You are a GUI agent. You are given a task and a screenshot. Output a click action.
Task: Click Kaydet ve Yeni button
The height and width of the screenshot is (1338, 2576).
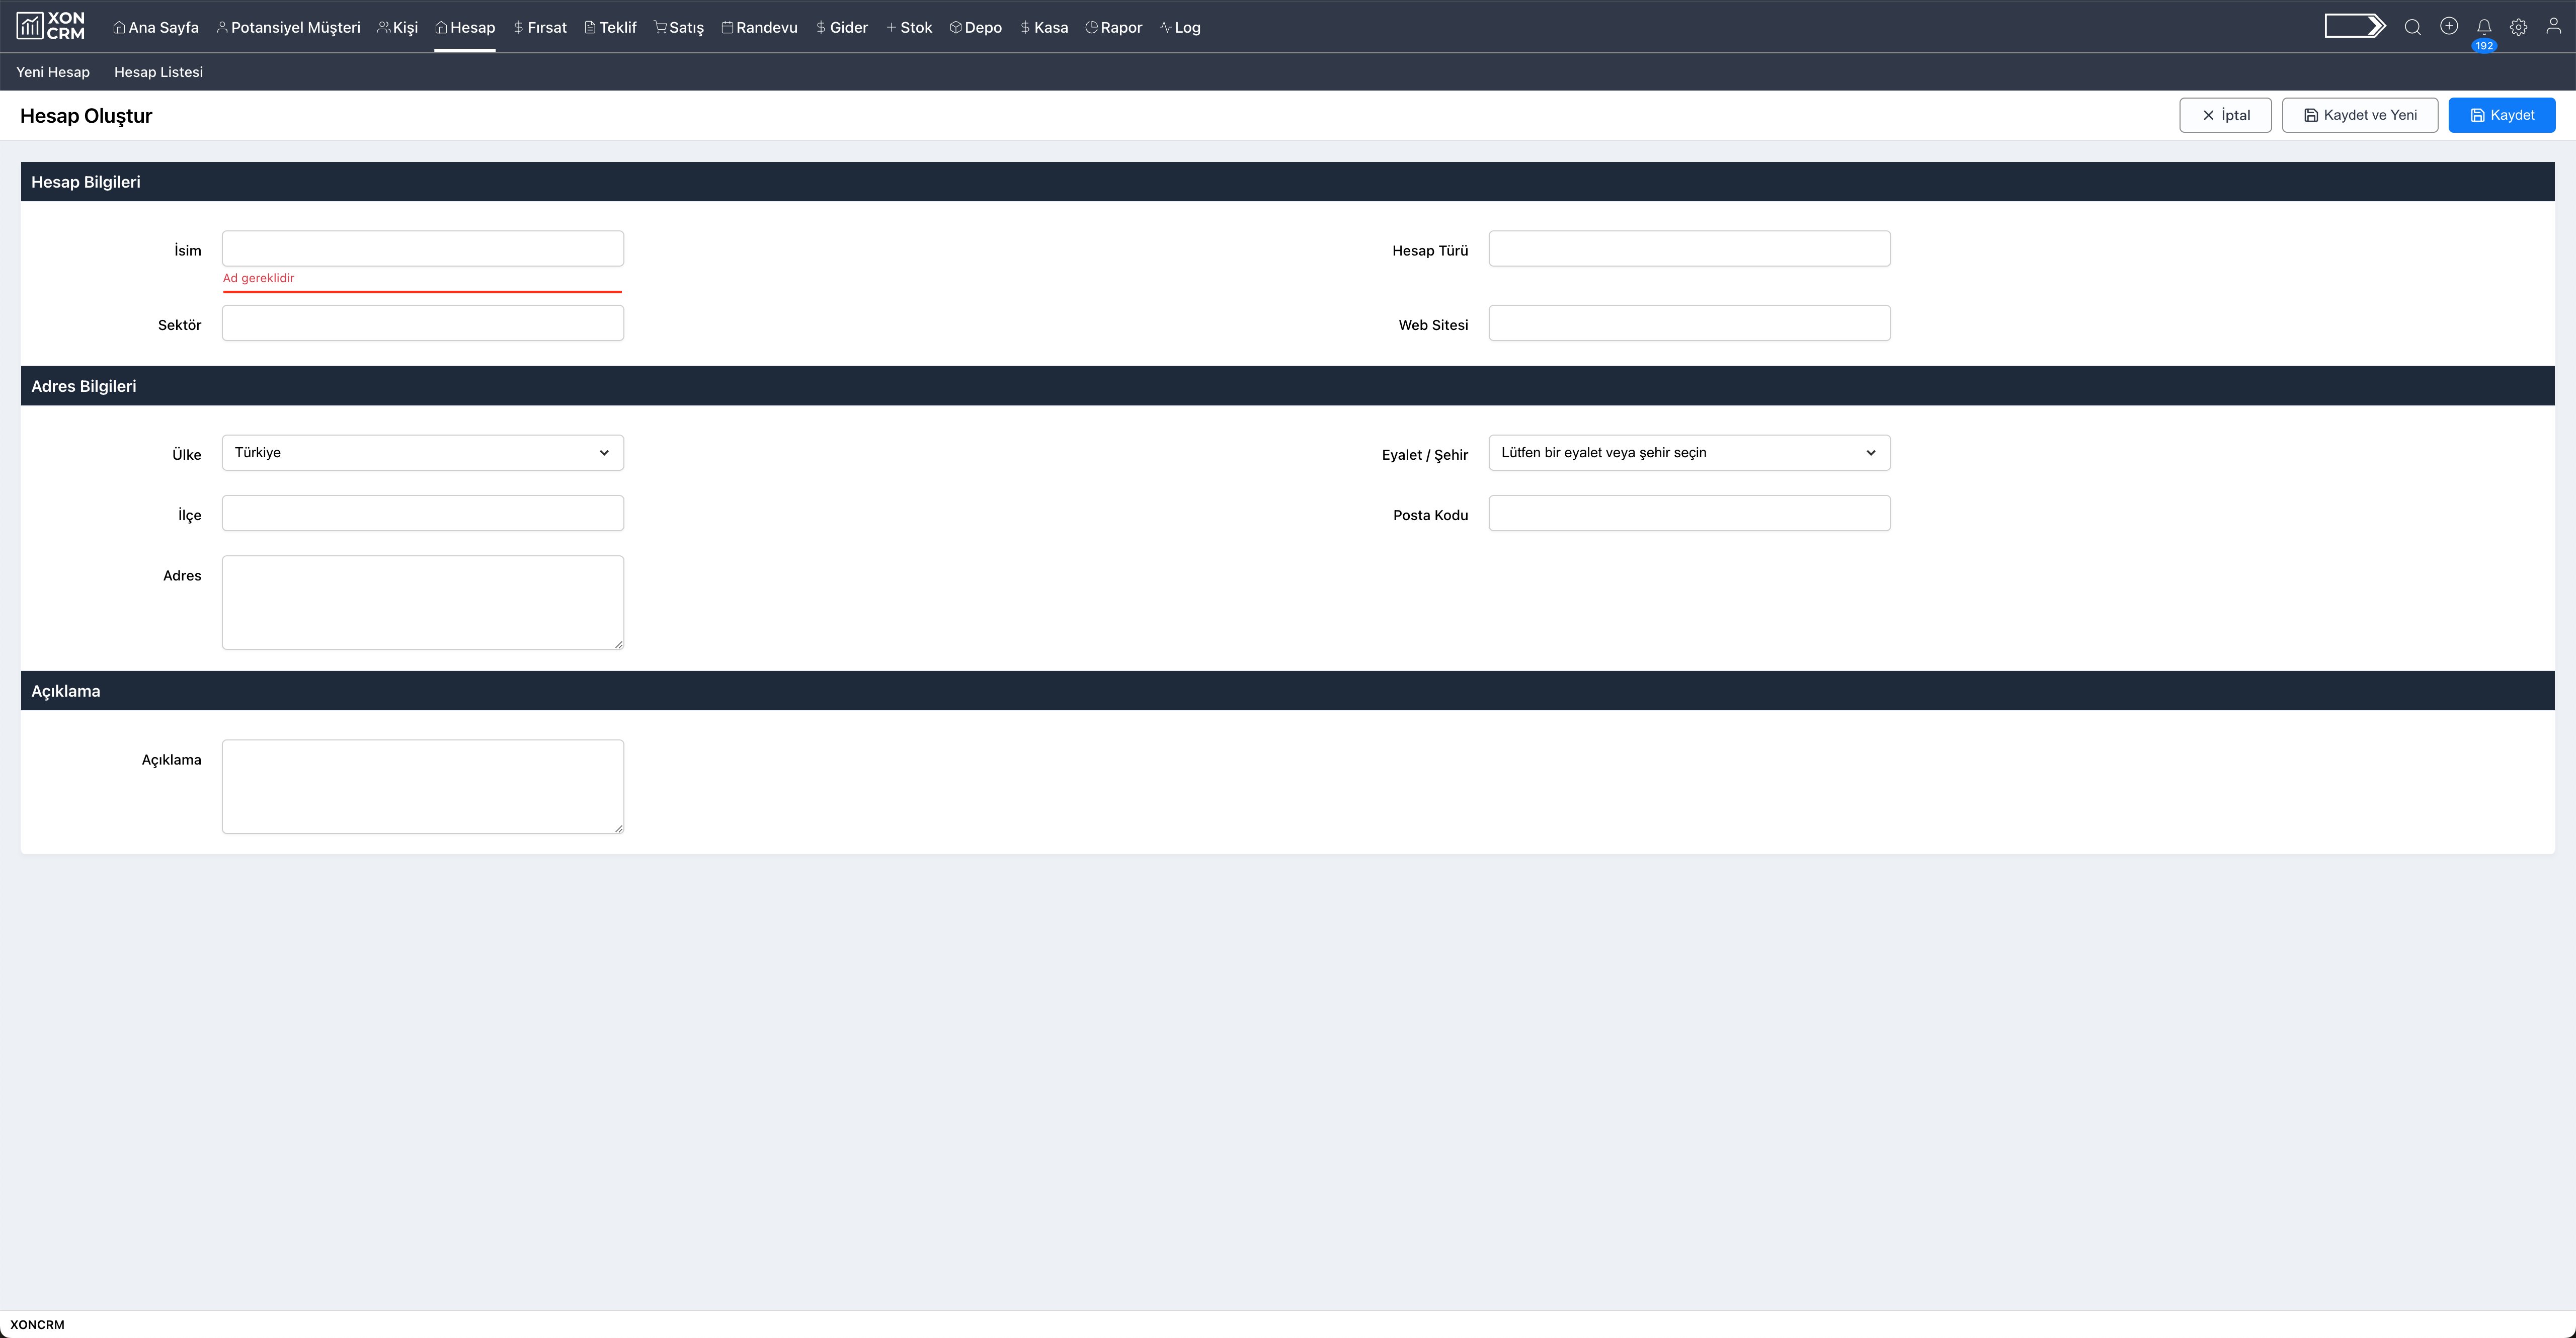coord(2360,115)
